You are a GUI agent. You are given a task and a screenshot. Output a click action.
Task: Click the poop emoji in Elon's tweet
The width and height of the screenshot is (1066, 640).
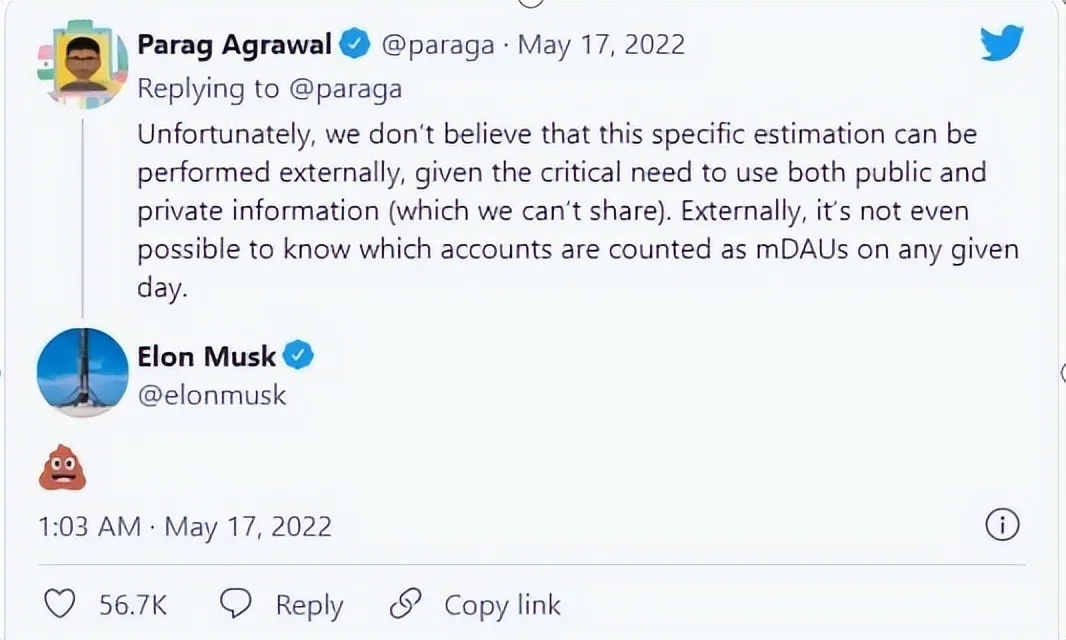click(x=62, y=465)
